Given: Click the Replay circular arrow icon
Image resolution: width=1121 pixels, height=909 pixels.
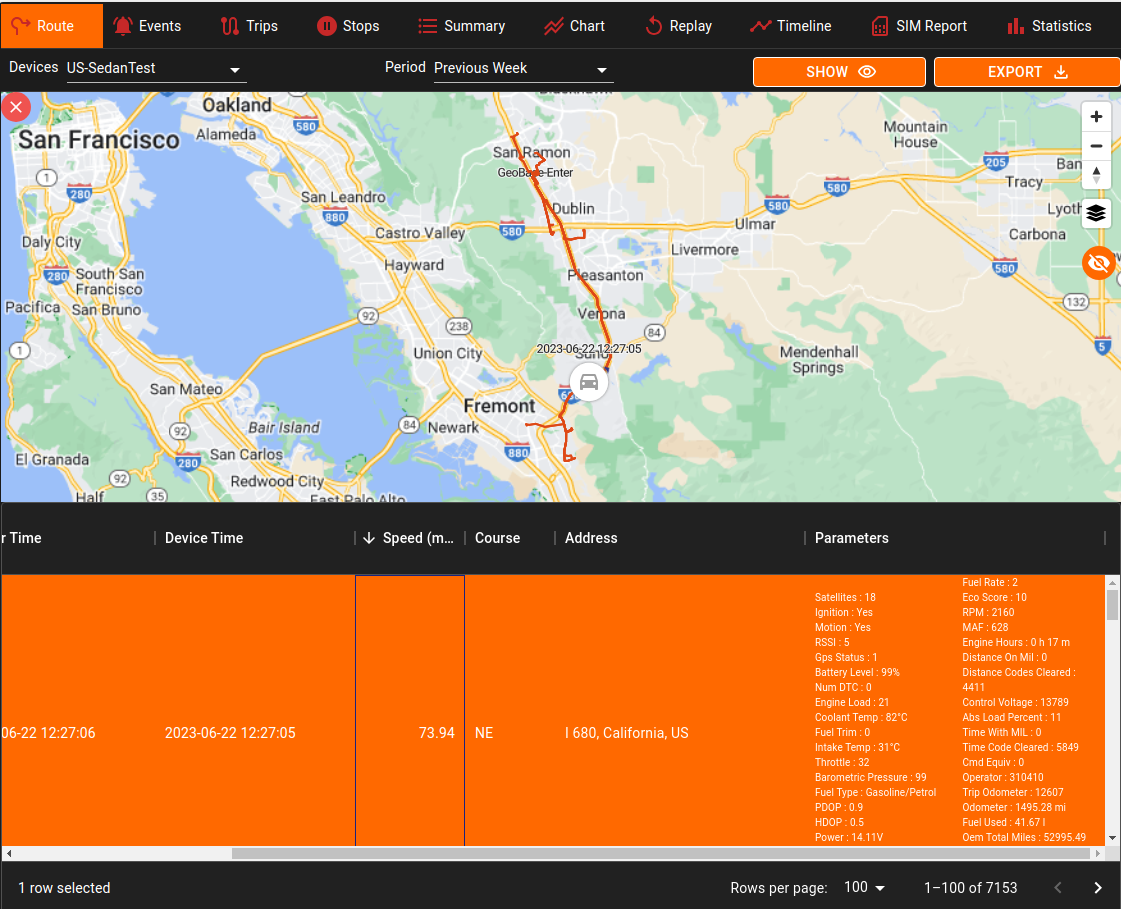Looking at the screenshot, I should (653, 26).
